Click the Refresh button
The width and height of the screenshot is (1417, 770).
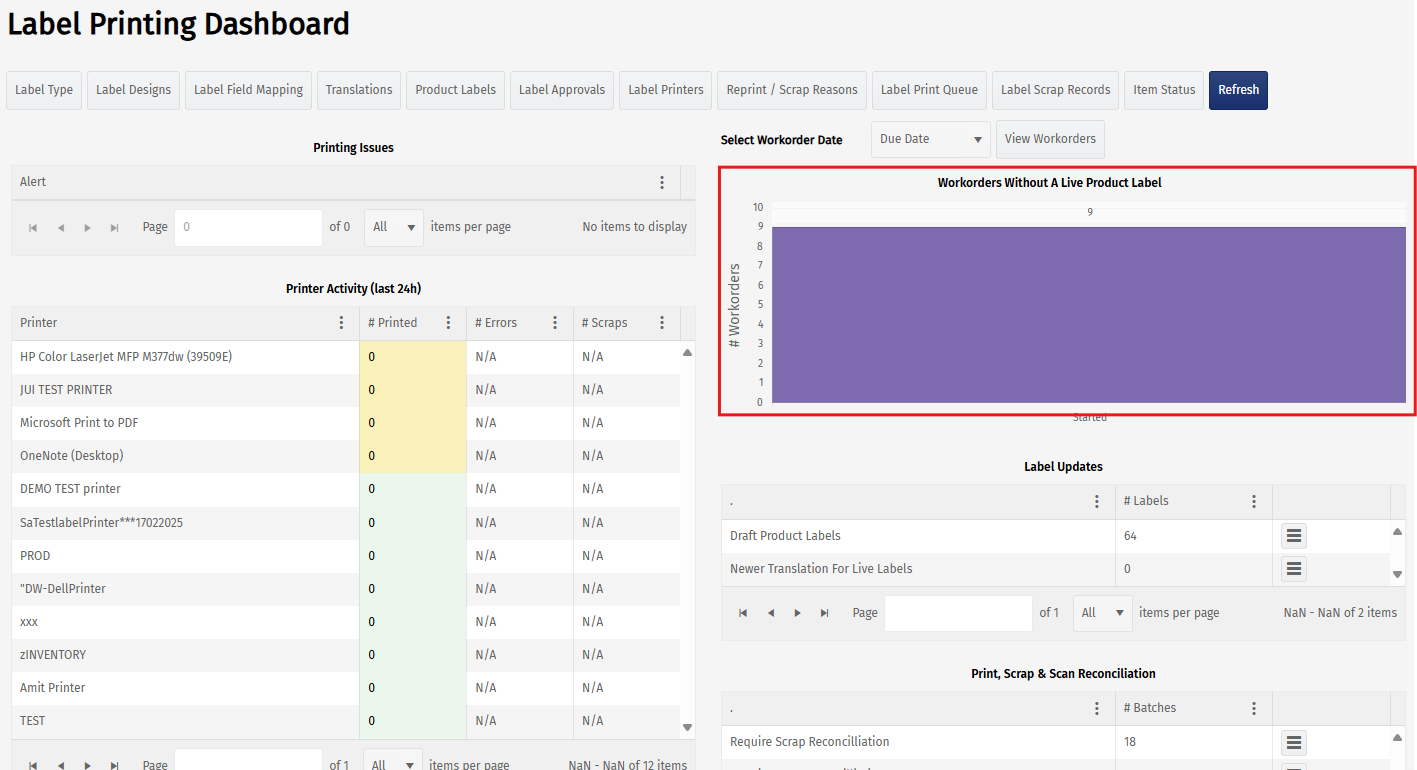tap(1238, 90)
